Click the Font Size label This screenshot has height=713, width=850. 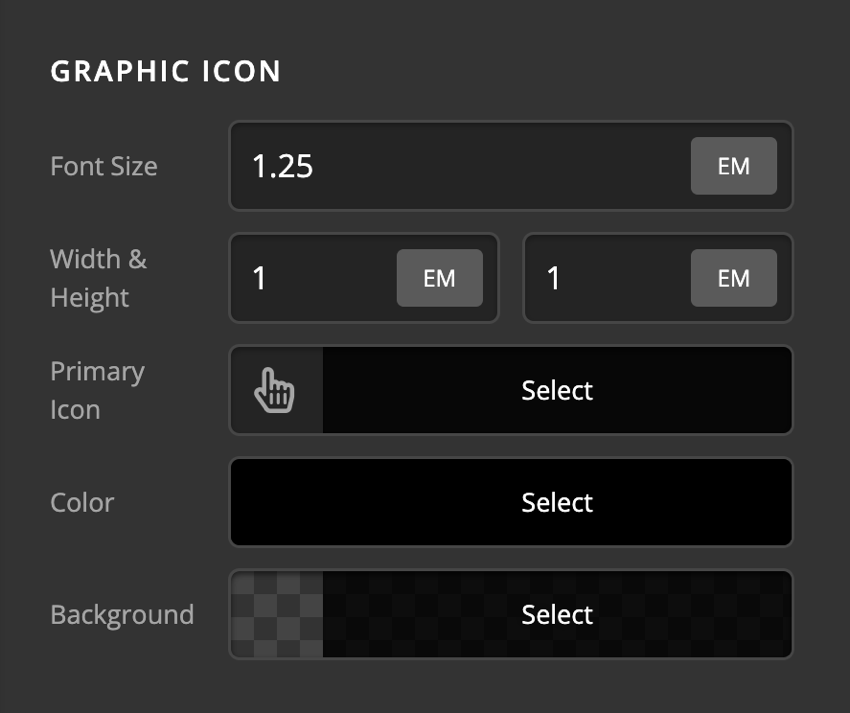click(x=104, y=166)
